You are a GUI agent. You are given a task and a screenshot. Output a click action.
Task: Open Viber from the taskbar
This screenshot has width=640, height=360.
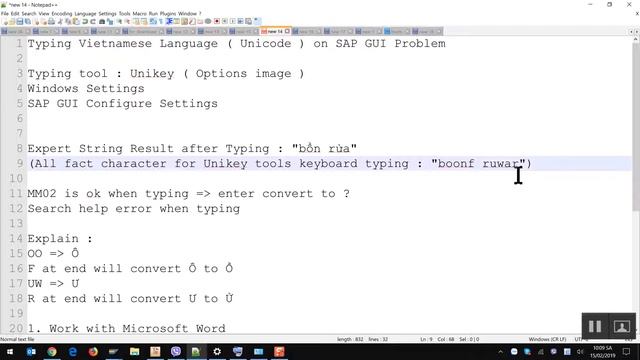(176, 351)
